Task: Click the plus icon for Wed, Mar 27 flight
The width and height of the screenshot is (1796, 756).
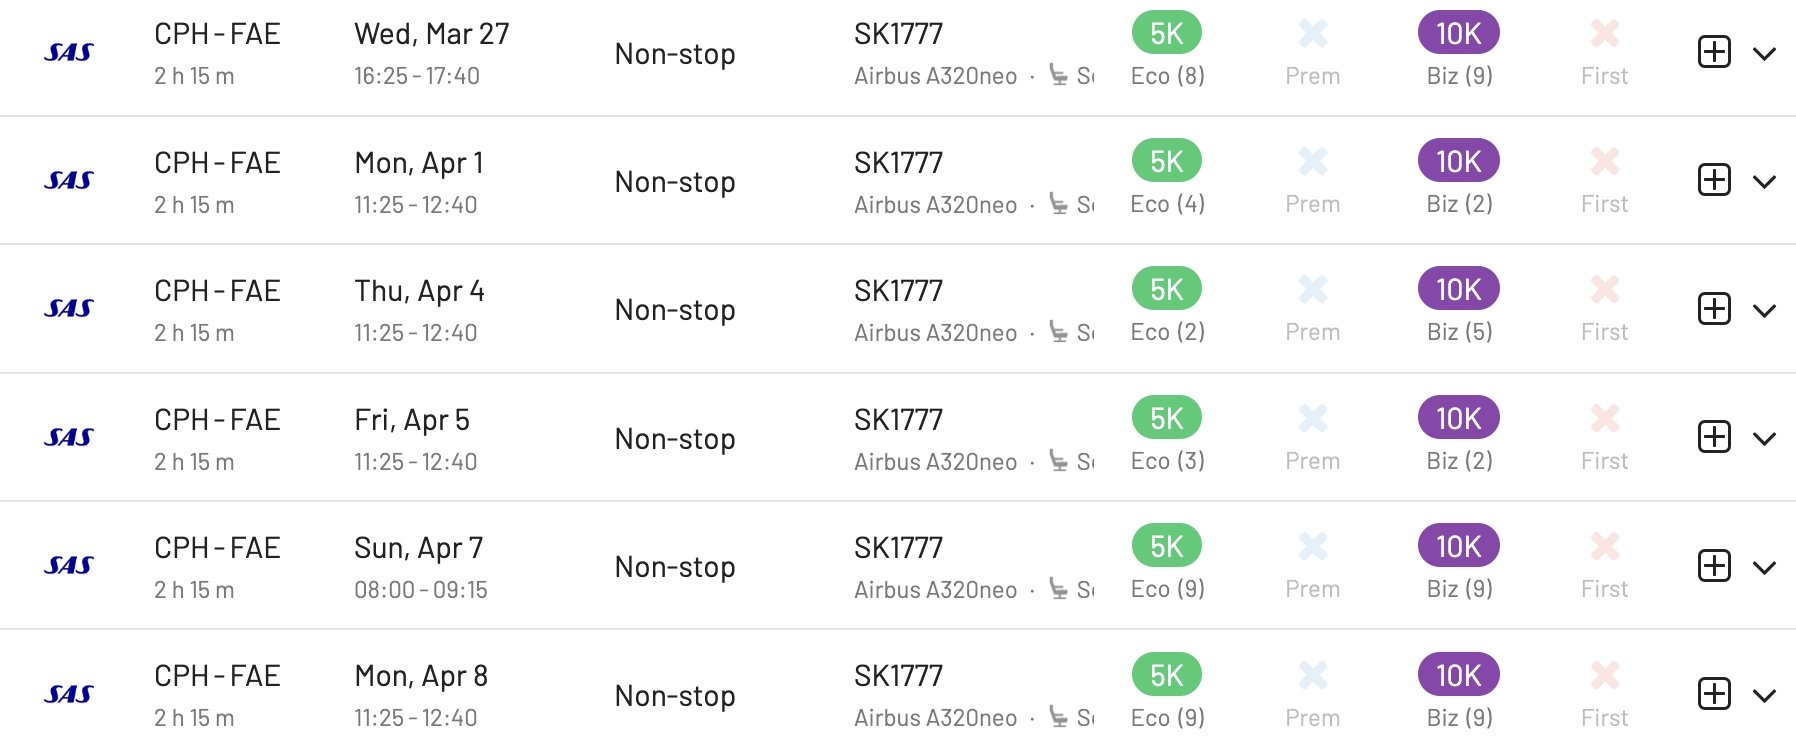Action: (1714, 52)
